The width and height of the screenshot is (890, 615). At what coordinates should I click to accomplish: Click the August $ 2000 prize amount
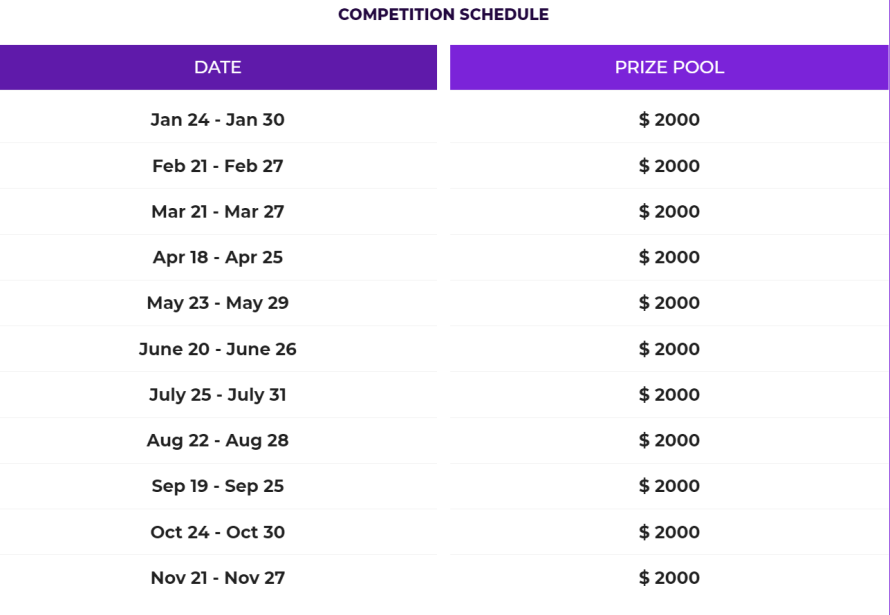(x=669, y=440)
